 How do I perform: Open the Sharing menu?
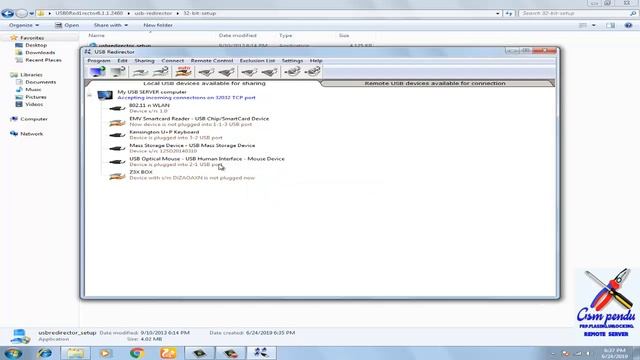point(144,61)
